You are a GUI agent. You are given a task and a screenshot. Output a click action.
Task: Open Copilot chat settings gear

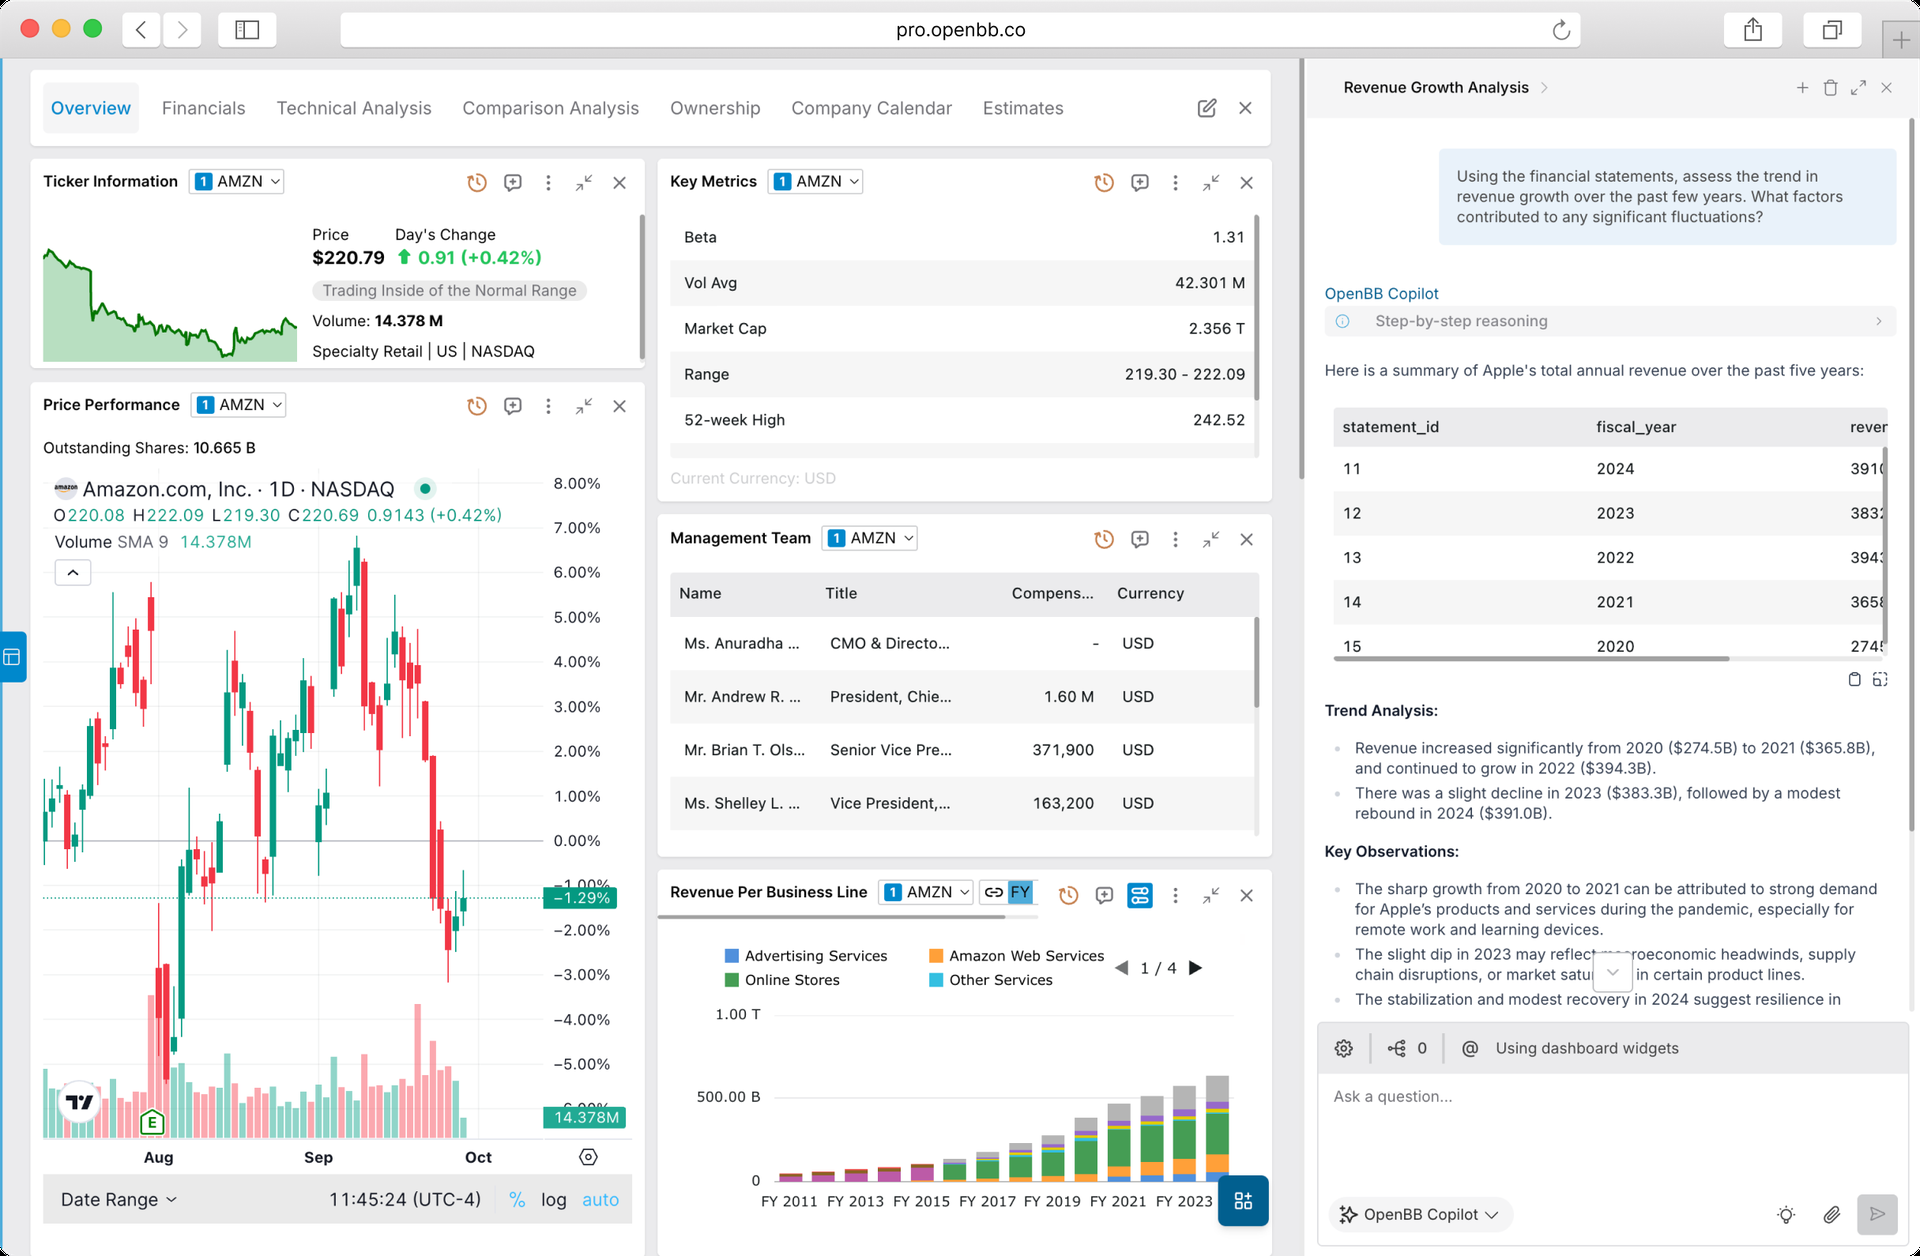pos(1344,1048)
